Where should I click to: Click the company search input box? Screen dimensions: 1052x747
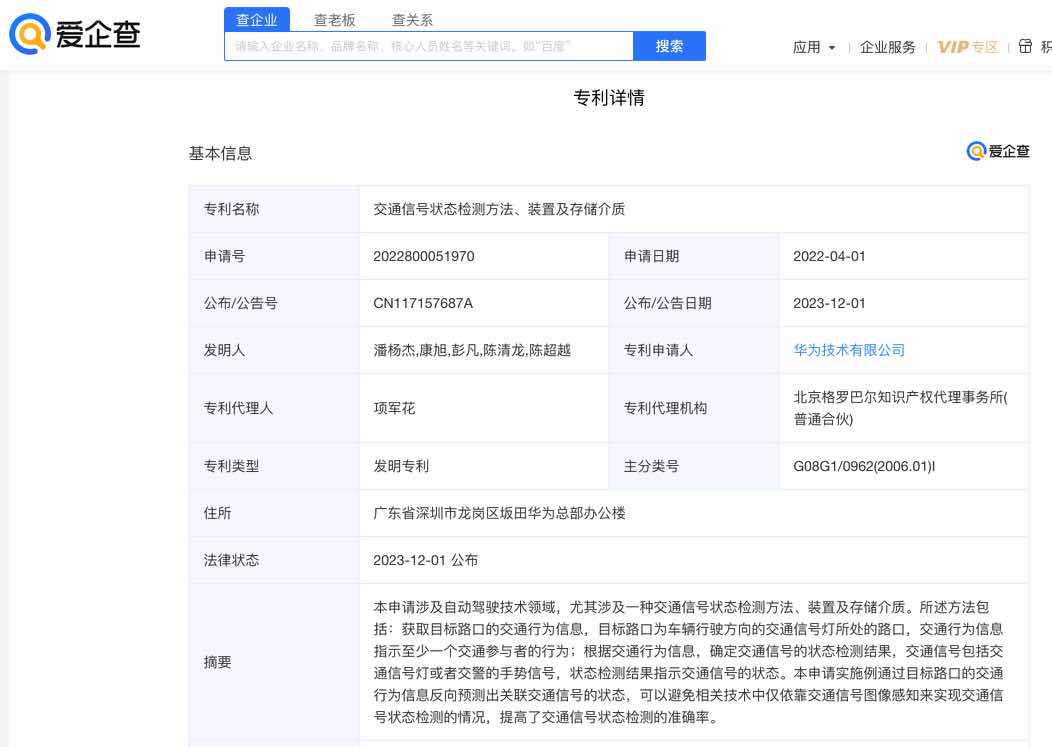pyautogui.click(x=428, y=45)
